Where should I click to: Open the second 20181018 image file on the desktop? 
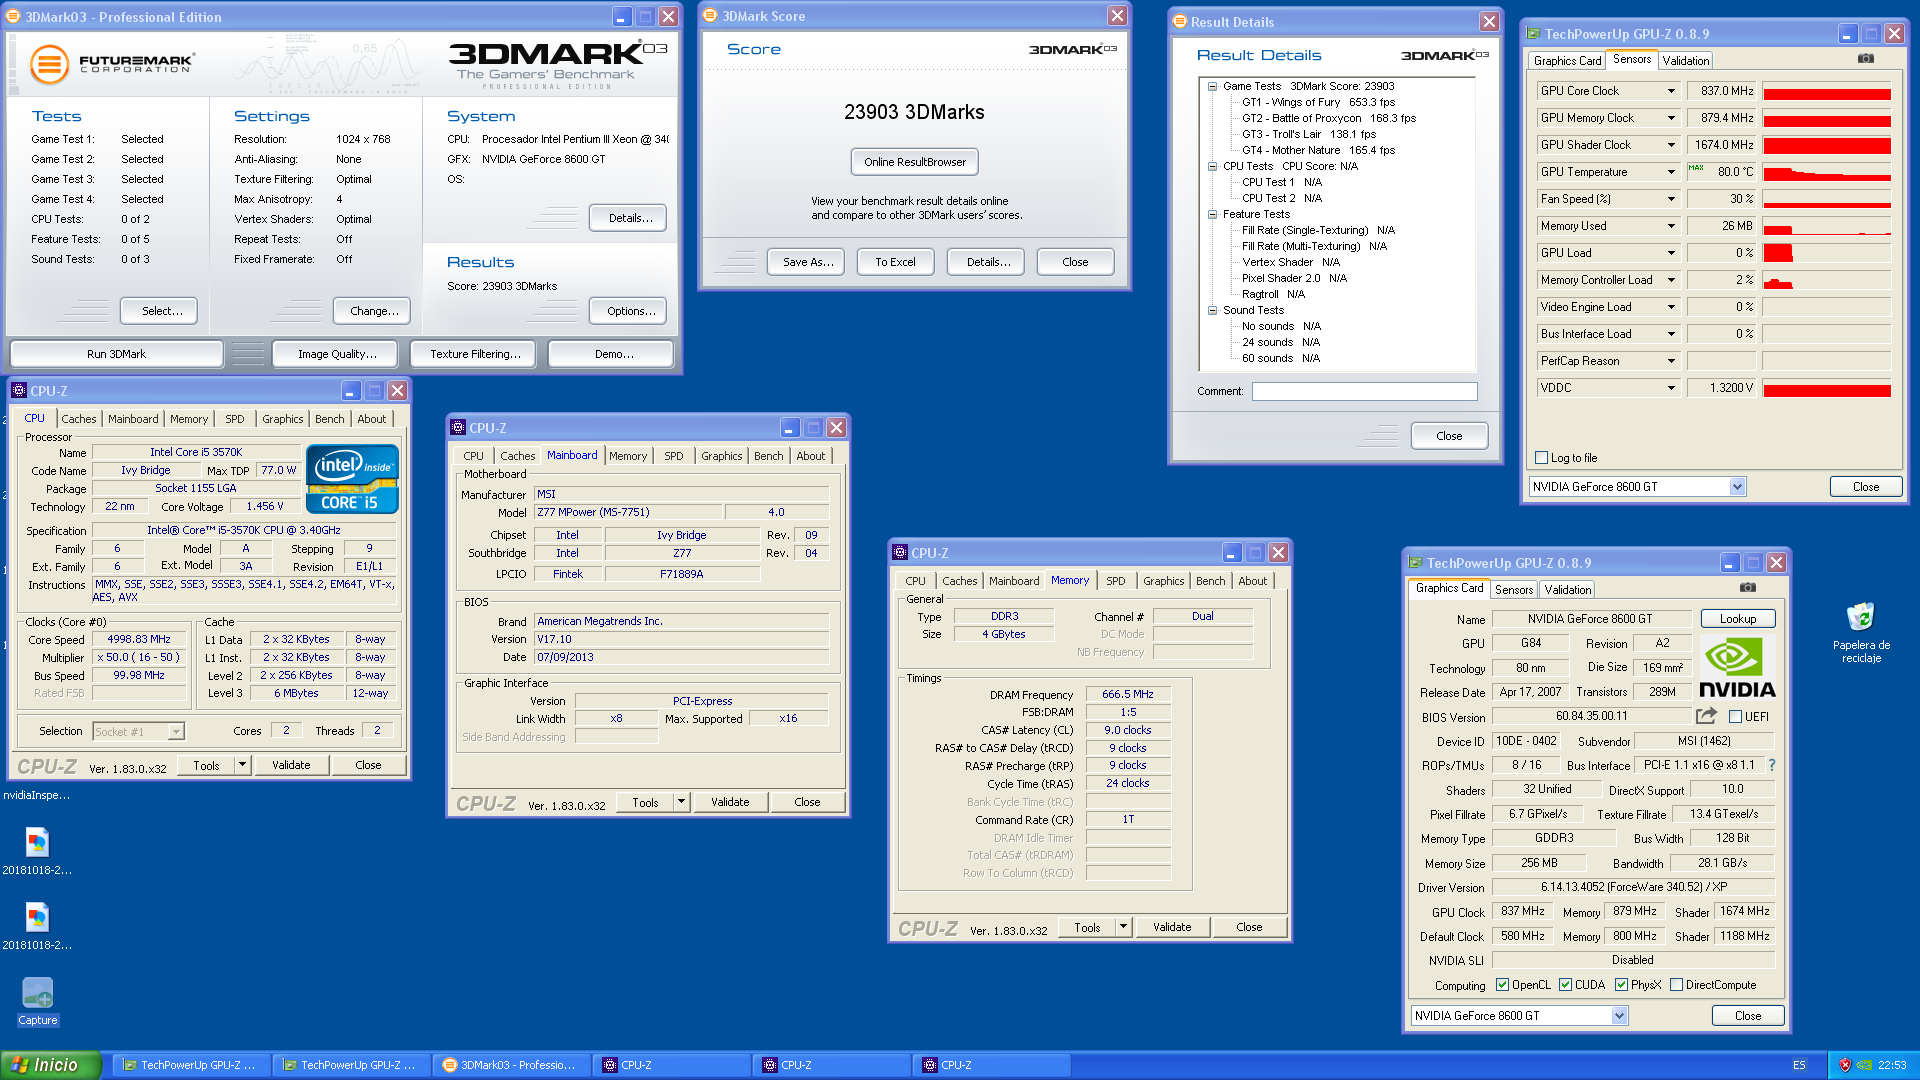(37, 926)
